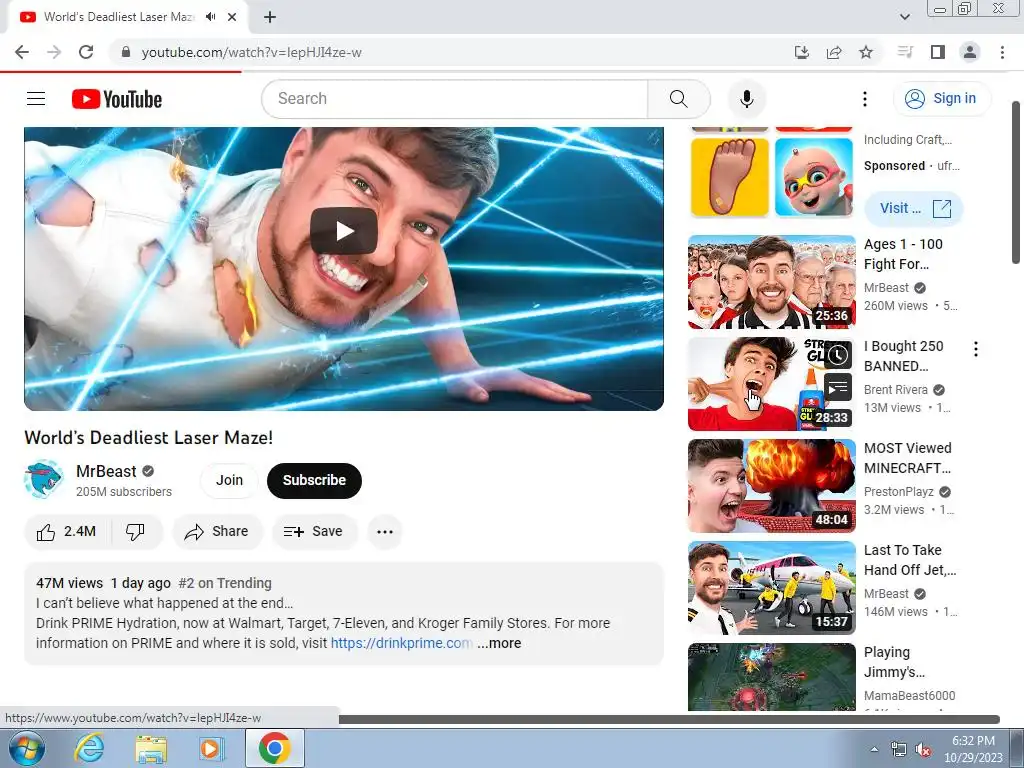The width and height of the screenshot is (1024, 768).
Task: Open options menu for I Bought 250 BANNED
Action: (x=976, y=349)
